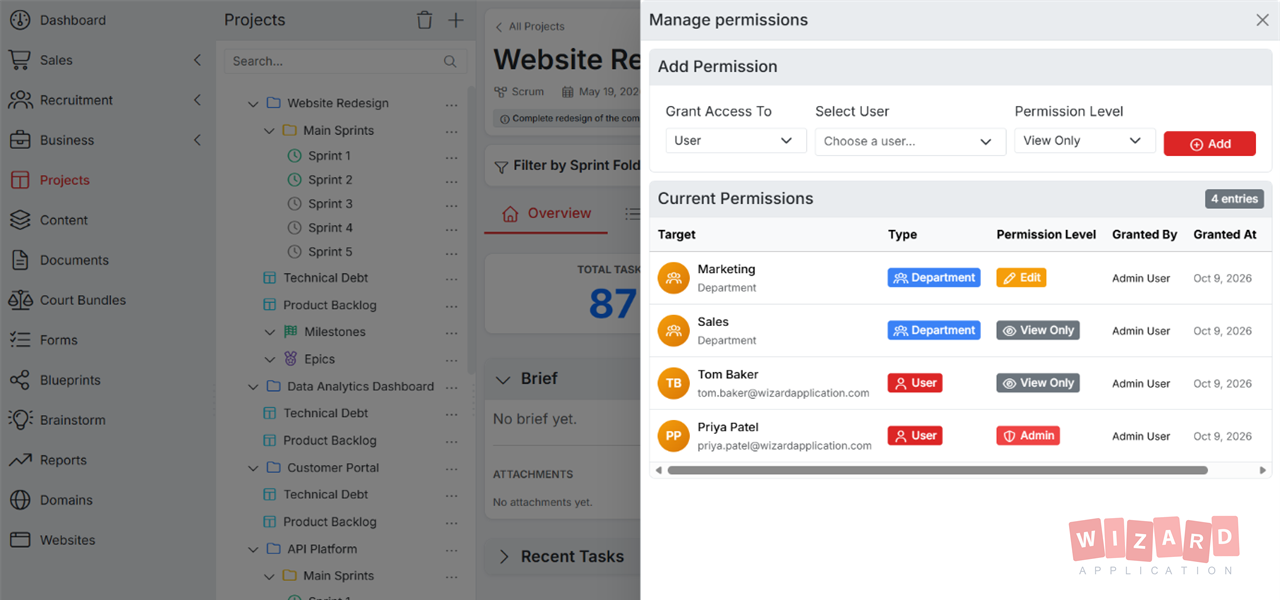Collapse the Customer Portal folder

[x=253, y=468]
